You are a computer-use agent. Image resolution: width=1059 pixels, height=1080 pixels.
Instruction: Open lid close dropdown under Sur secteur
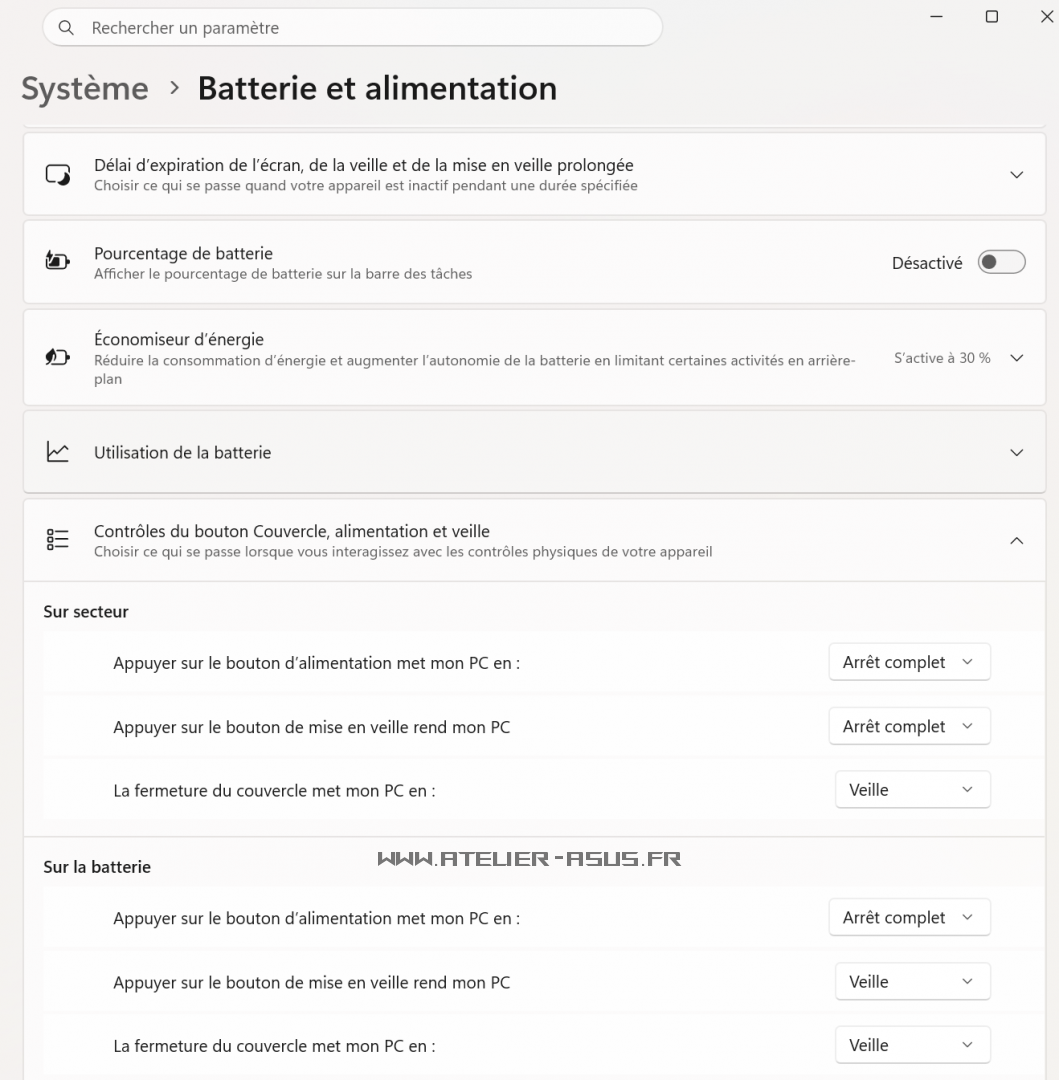pos(913,789)
